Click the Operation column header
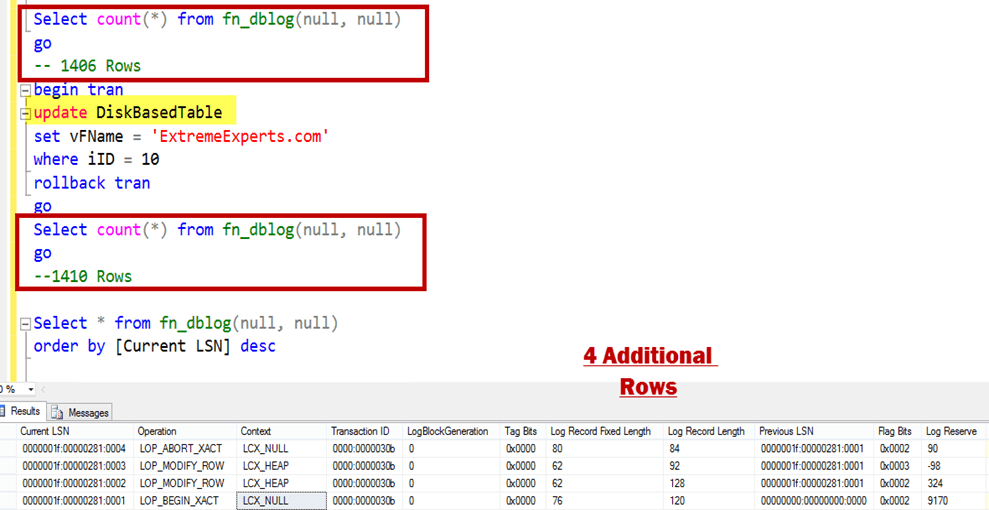The height and width of the screenshot is (510, 989). click(157, 431)
